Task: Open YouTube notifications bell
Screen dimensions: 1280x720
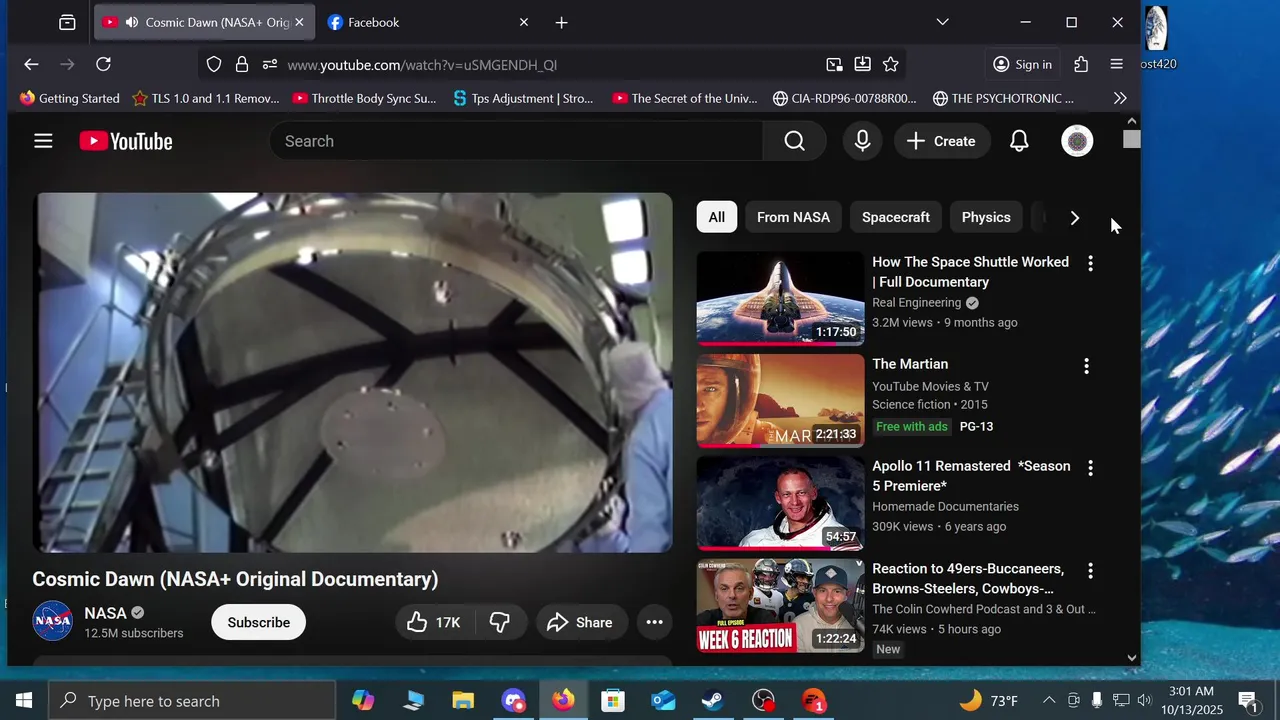Action: [x=1019, y=141]
